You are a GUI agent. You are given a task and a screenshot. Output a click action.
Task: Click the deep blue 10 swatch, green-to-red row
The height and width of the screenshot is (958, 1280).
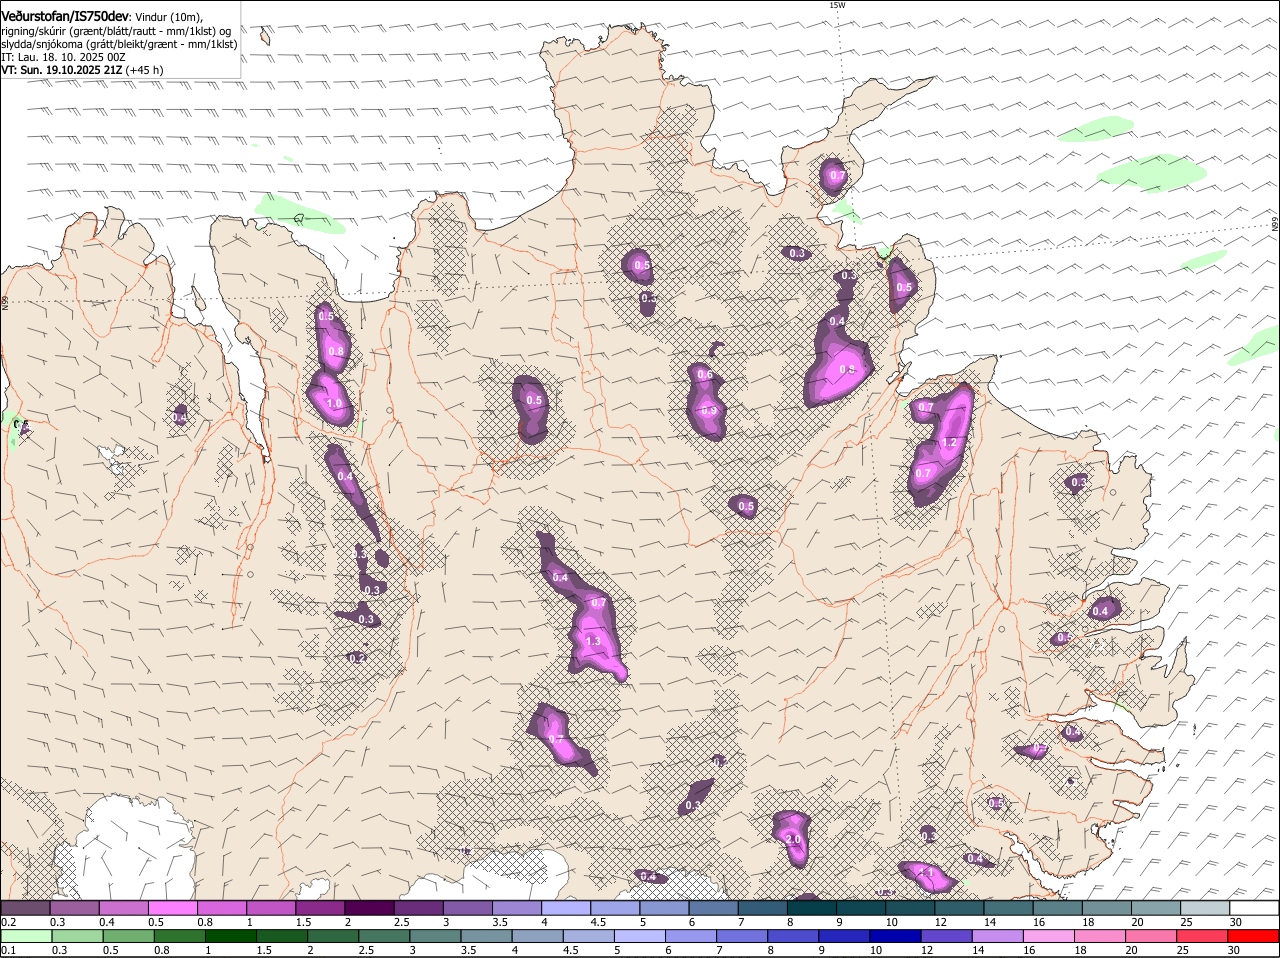point(895,937)
